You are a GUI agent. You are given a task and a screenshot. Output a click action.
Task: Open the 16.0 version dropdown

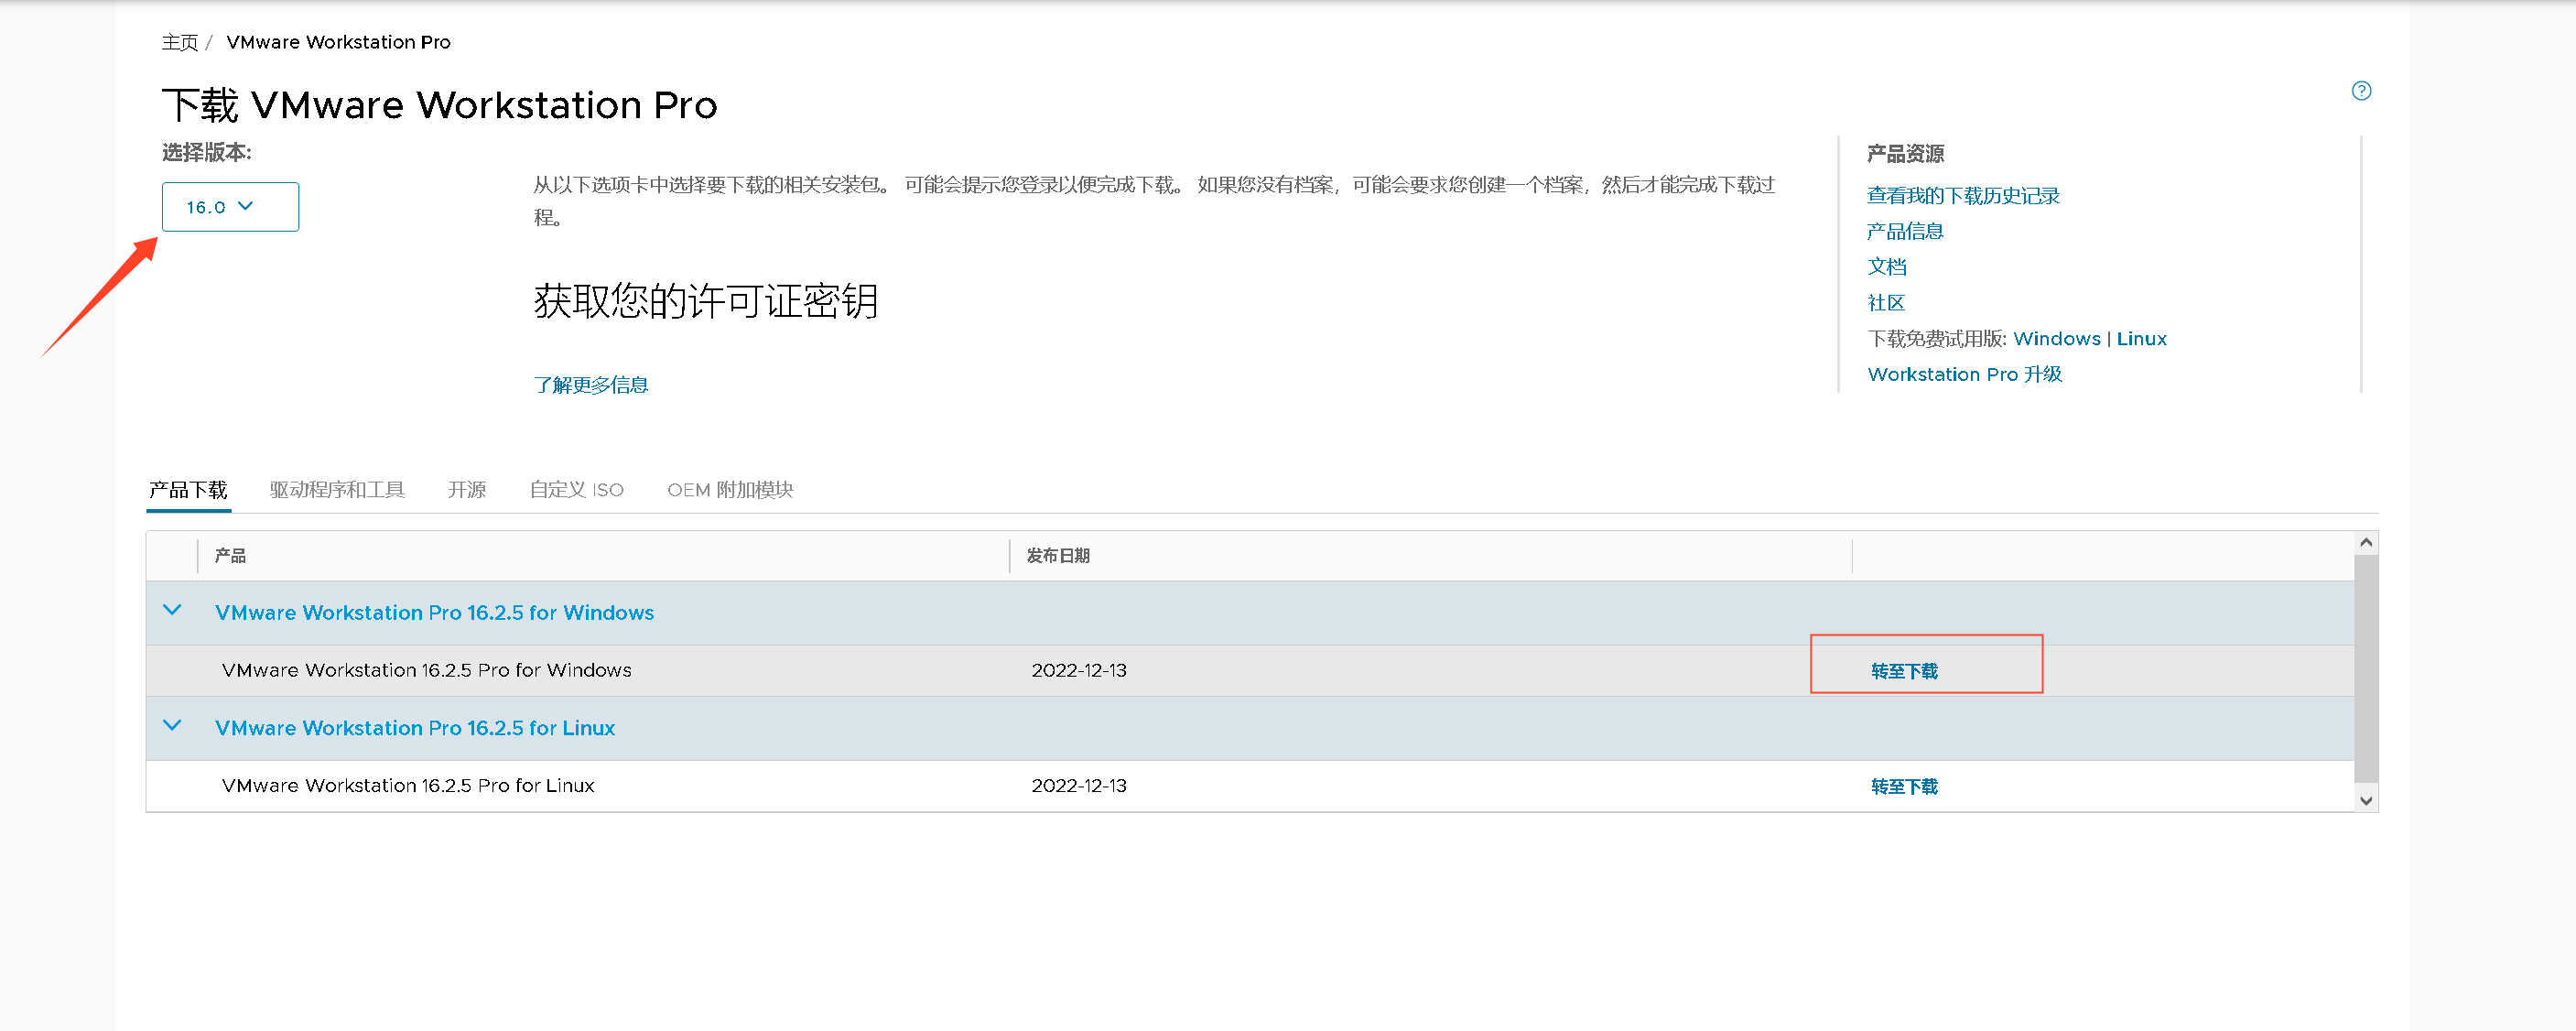click(230, 207)
